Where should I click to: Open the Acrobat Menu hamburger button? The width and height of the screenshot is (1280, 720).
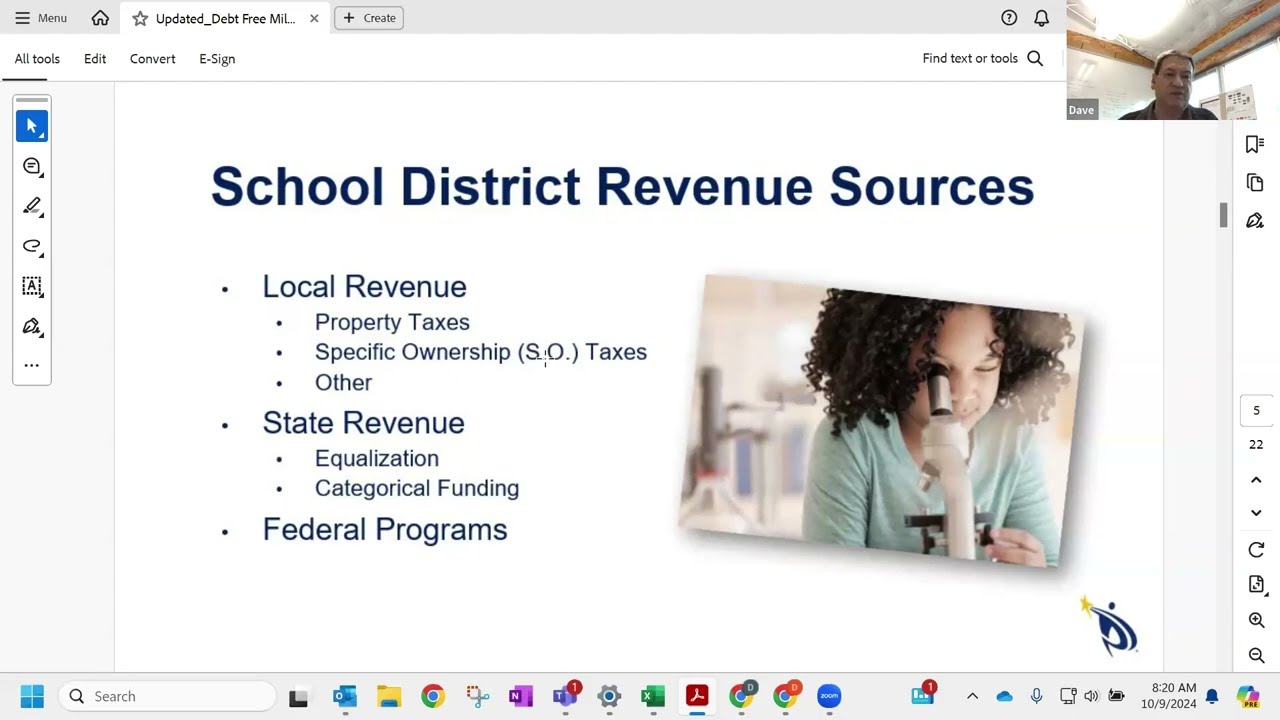point(41,18)
